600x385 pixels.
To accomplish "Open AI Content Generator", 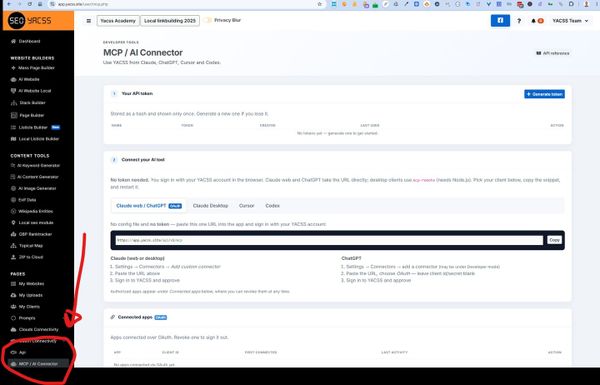I will coord(34,177).
